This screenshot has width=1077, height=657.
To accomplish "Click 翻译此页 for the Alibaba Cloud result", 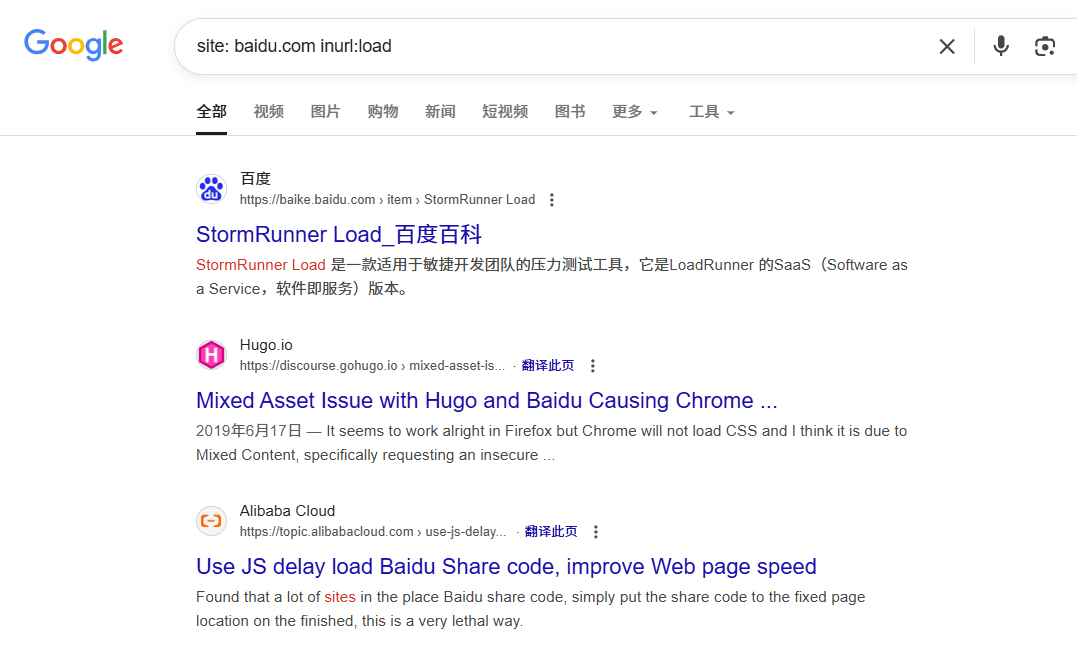I will click(551, 532).
